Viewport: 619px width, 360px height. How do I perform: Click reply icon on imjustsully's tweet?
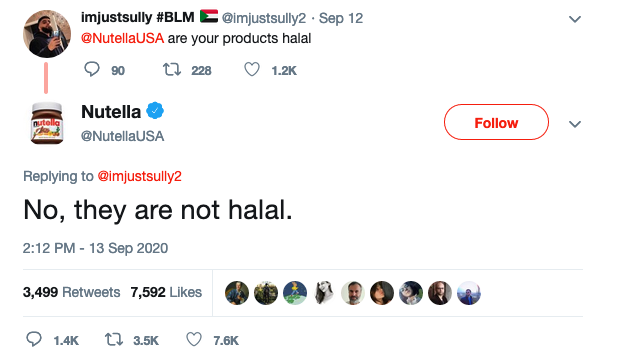point(92,69)
